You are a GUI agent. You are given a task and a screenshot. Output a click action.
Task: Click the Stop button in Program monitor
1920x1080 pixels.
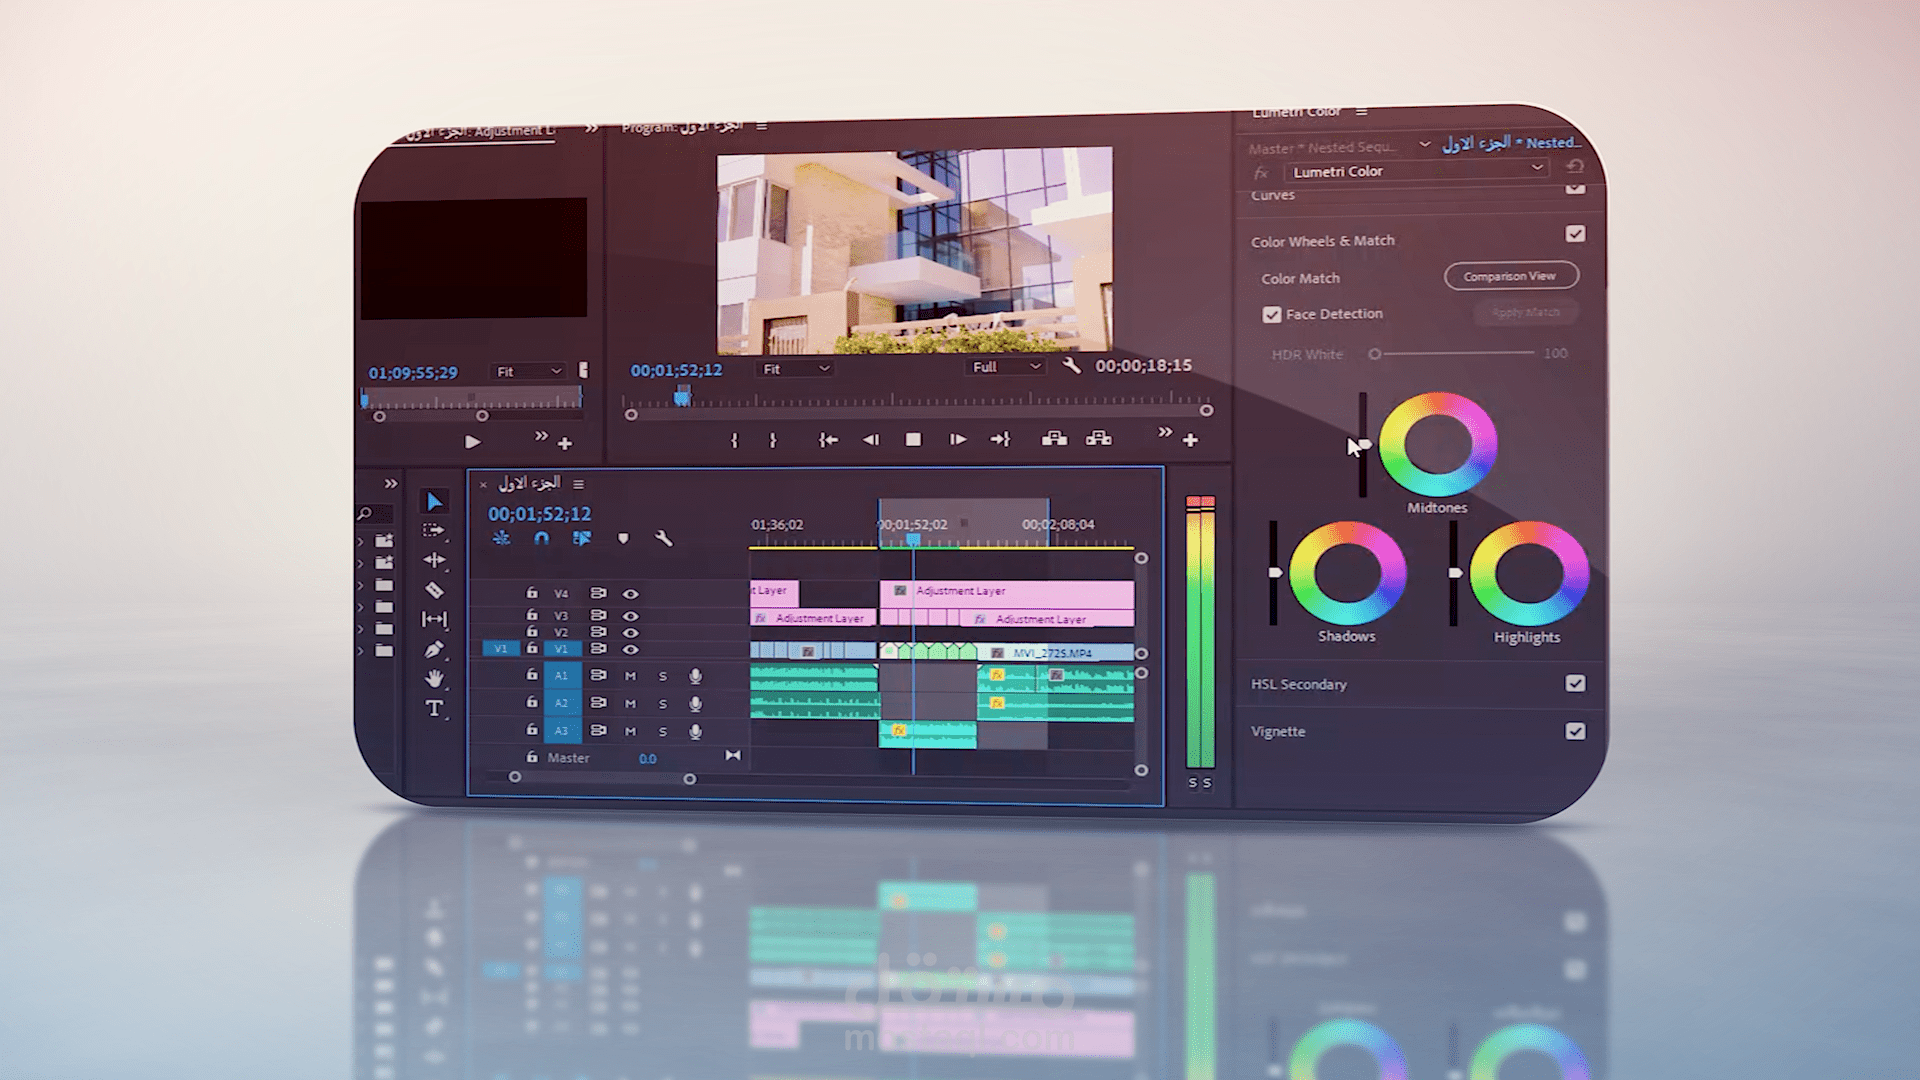coord(913,439)
